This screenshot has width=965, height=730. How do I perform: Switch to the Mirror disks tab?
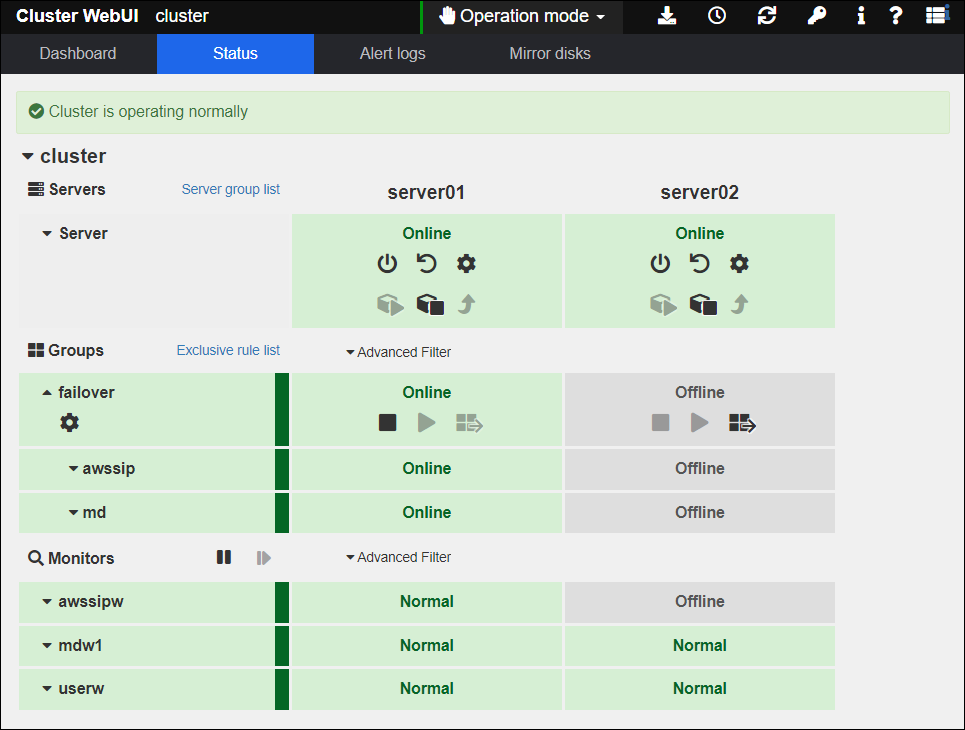click(550, 54)
